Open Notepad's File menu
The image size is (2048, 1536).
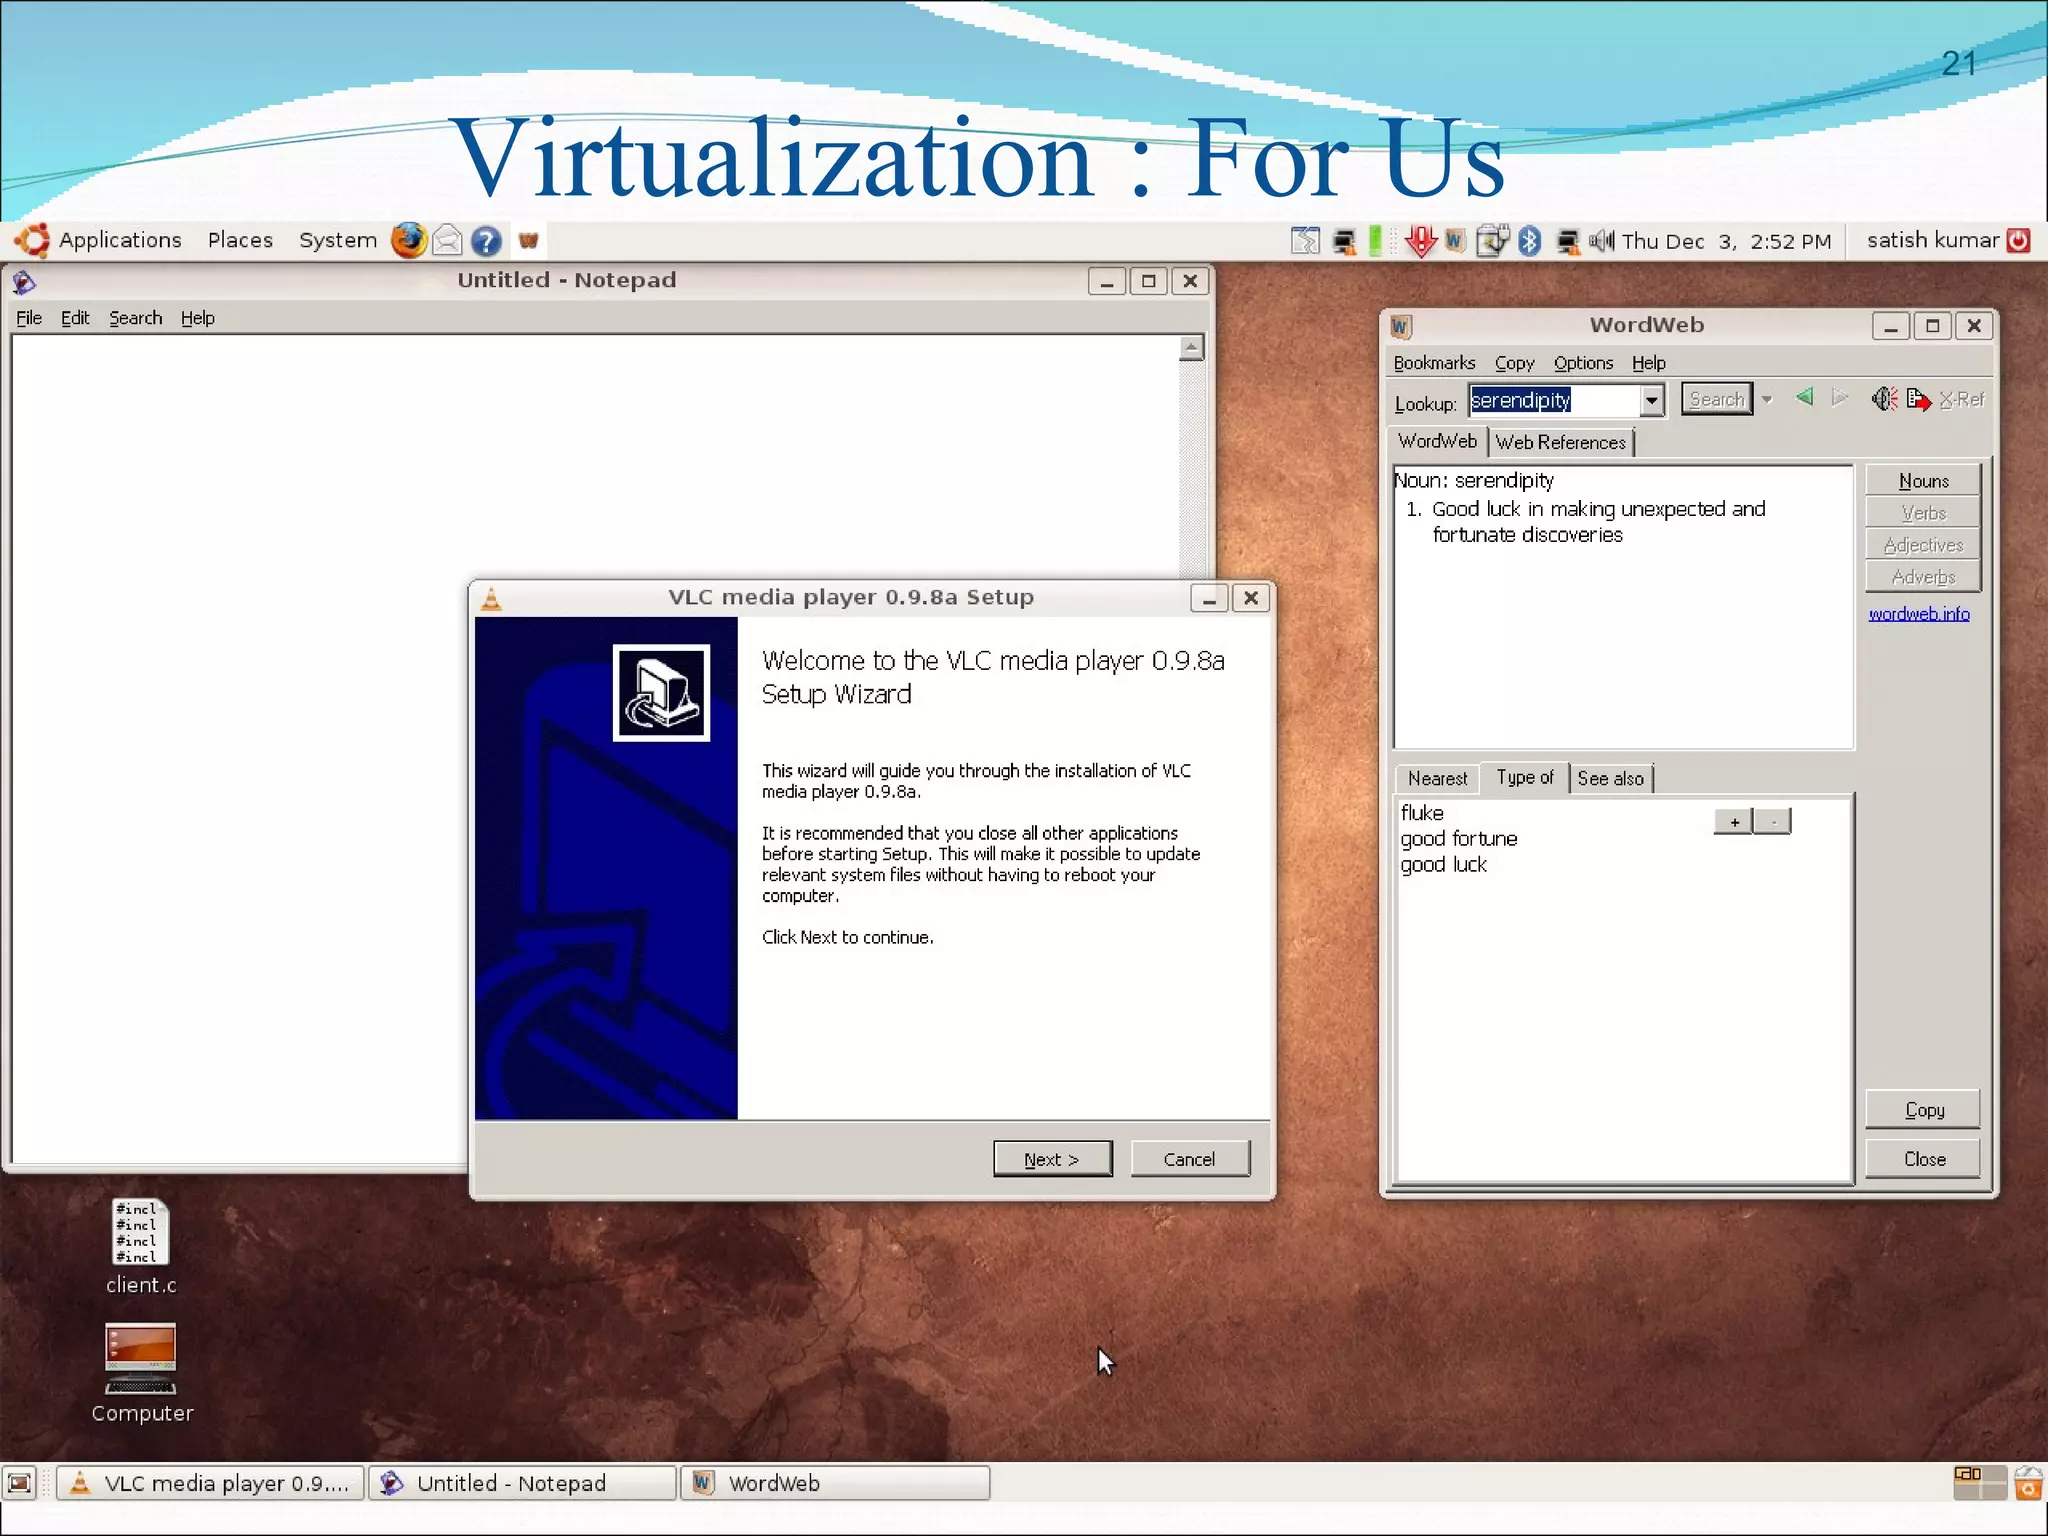point(29,318)
